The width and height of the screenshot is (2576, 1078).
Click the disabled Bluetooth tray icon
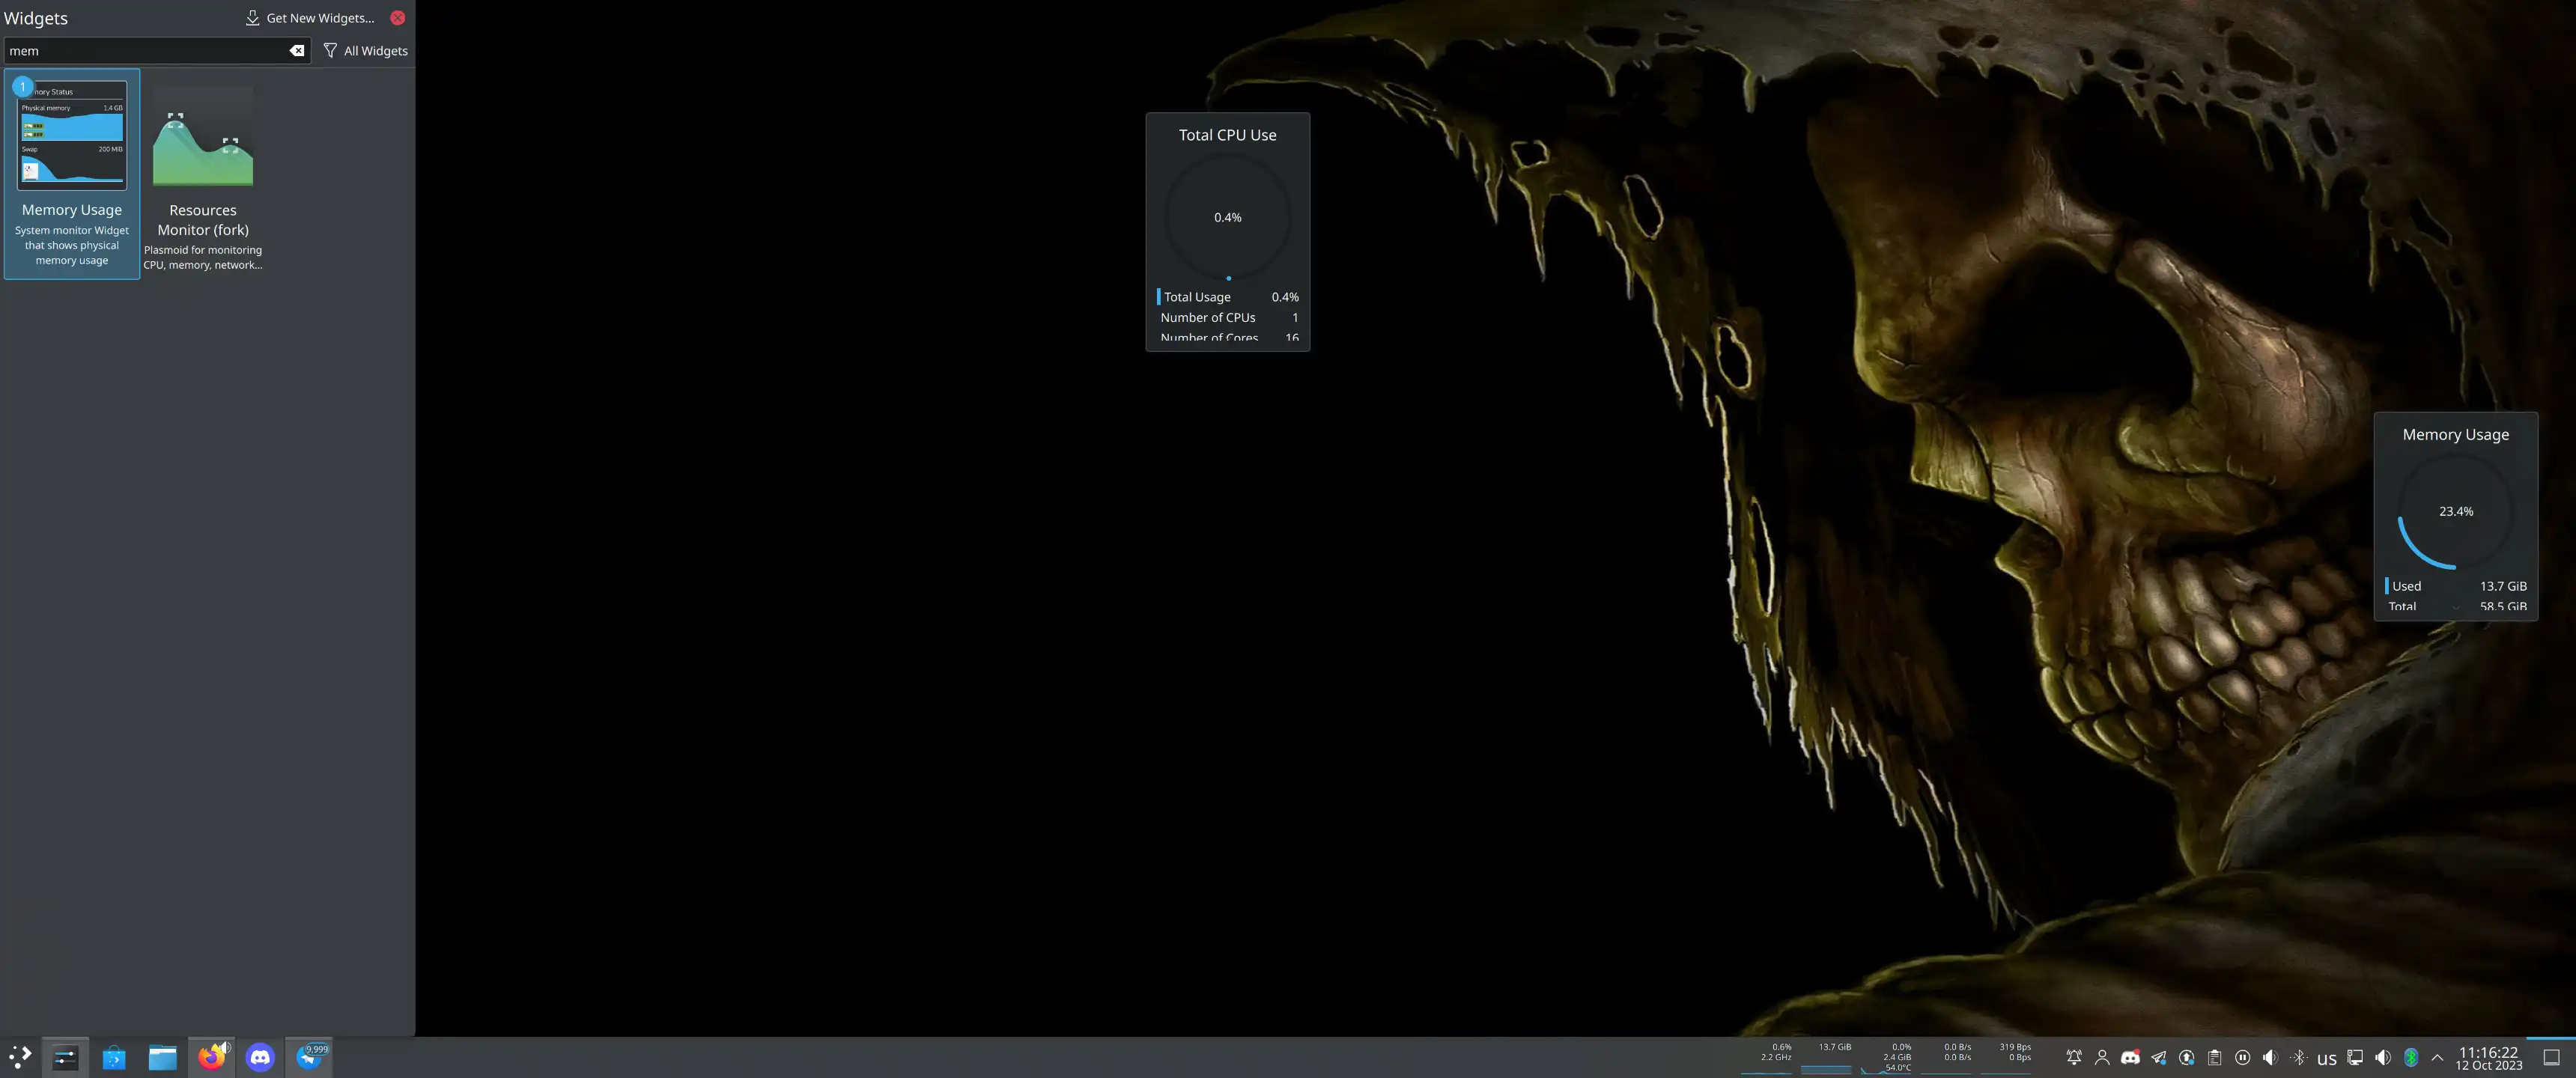pos(2298,1057)
